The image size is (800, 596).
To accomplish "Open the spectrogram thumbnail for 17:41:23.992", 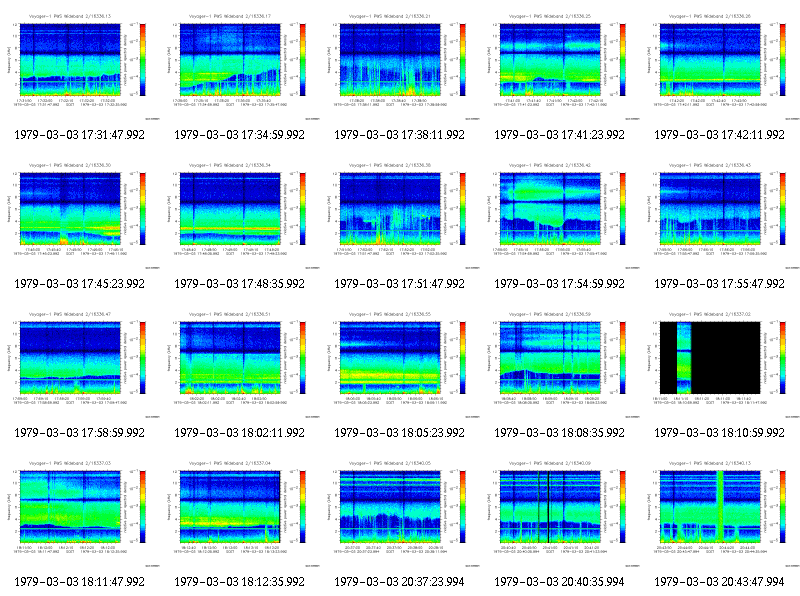I will click(x=560, y=66).
